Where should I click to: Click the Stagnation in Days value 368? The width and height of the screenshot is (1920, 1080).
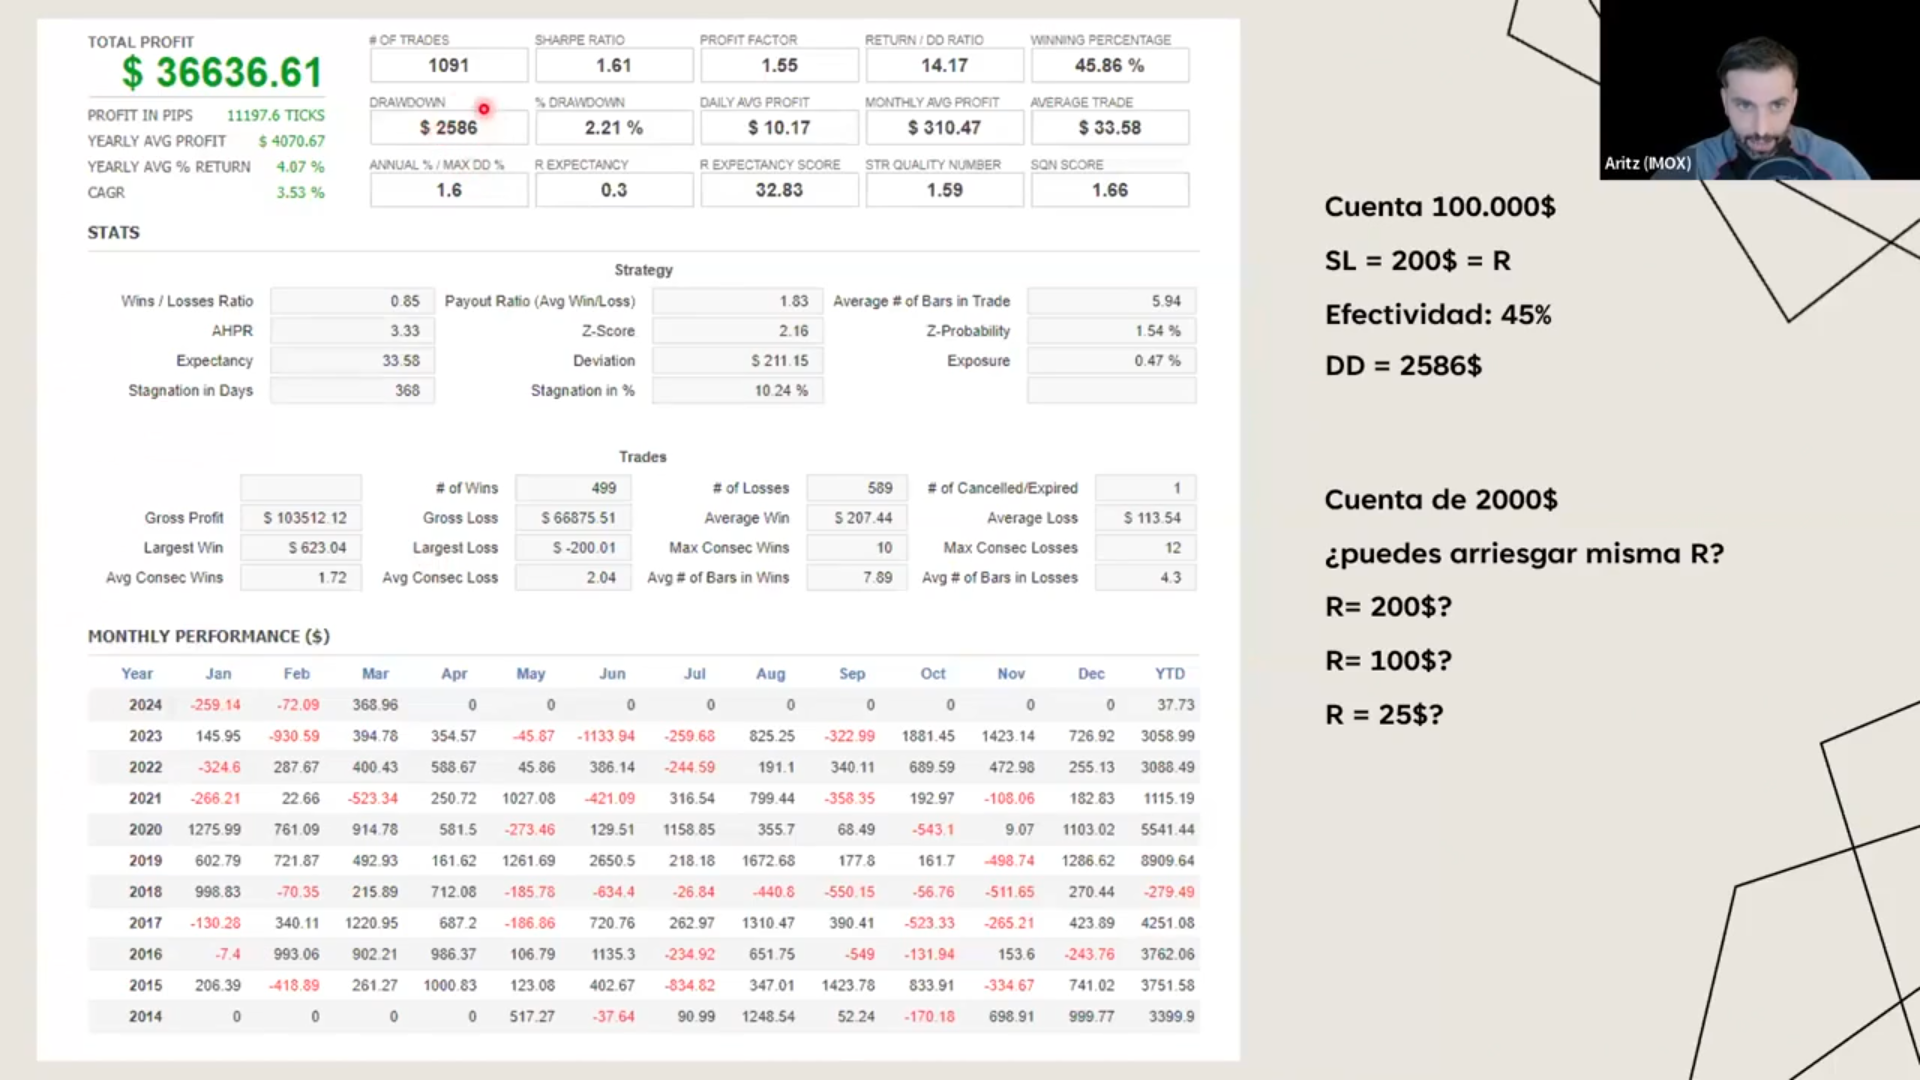point(352,391)
